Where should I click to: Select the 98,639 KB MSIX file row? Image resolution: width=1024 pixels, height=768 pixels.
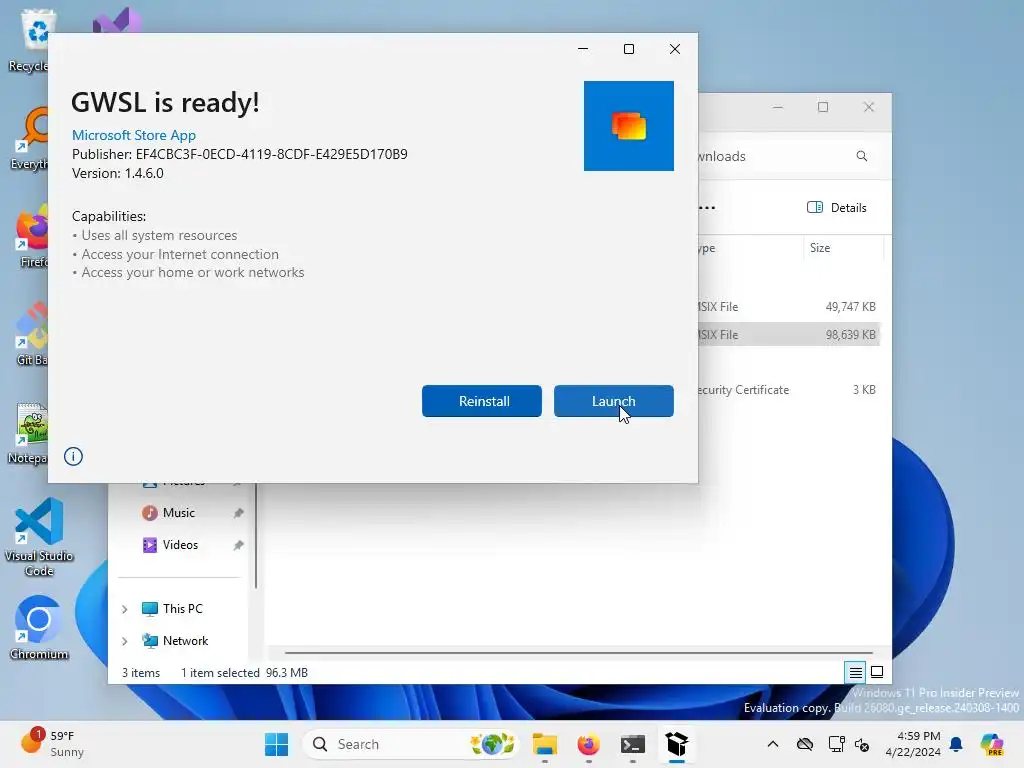(x=788, y=334)
